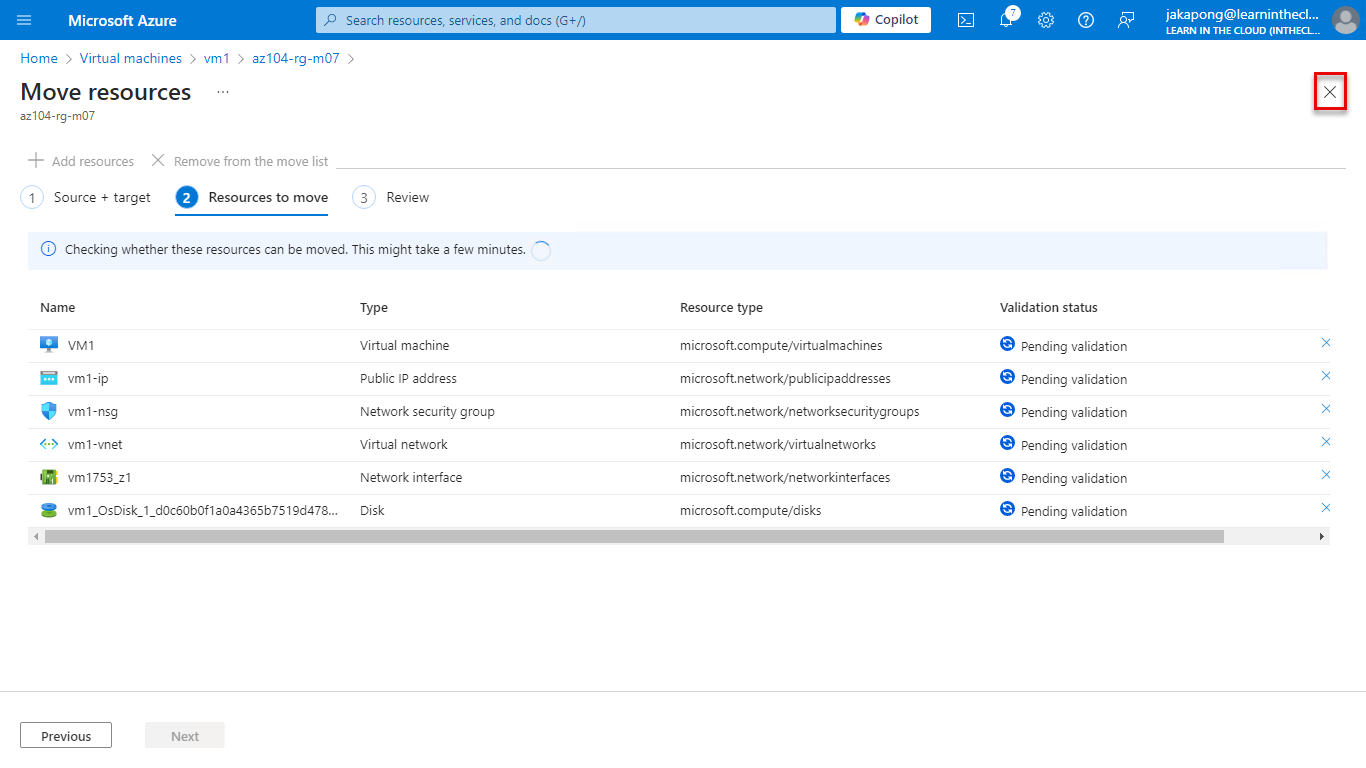Image resolution: width=1366 pixels, height=768 pixels.
Task: Remove vm1753_z1 from the list
Action: 1326,475
